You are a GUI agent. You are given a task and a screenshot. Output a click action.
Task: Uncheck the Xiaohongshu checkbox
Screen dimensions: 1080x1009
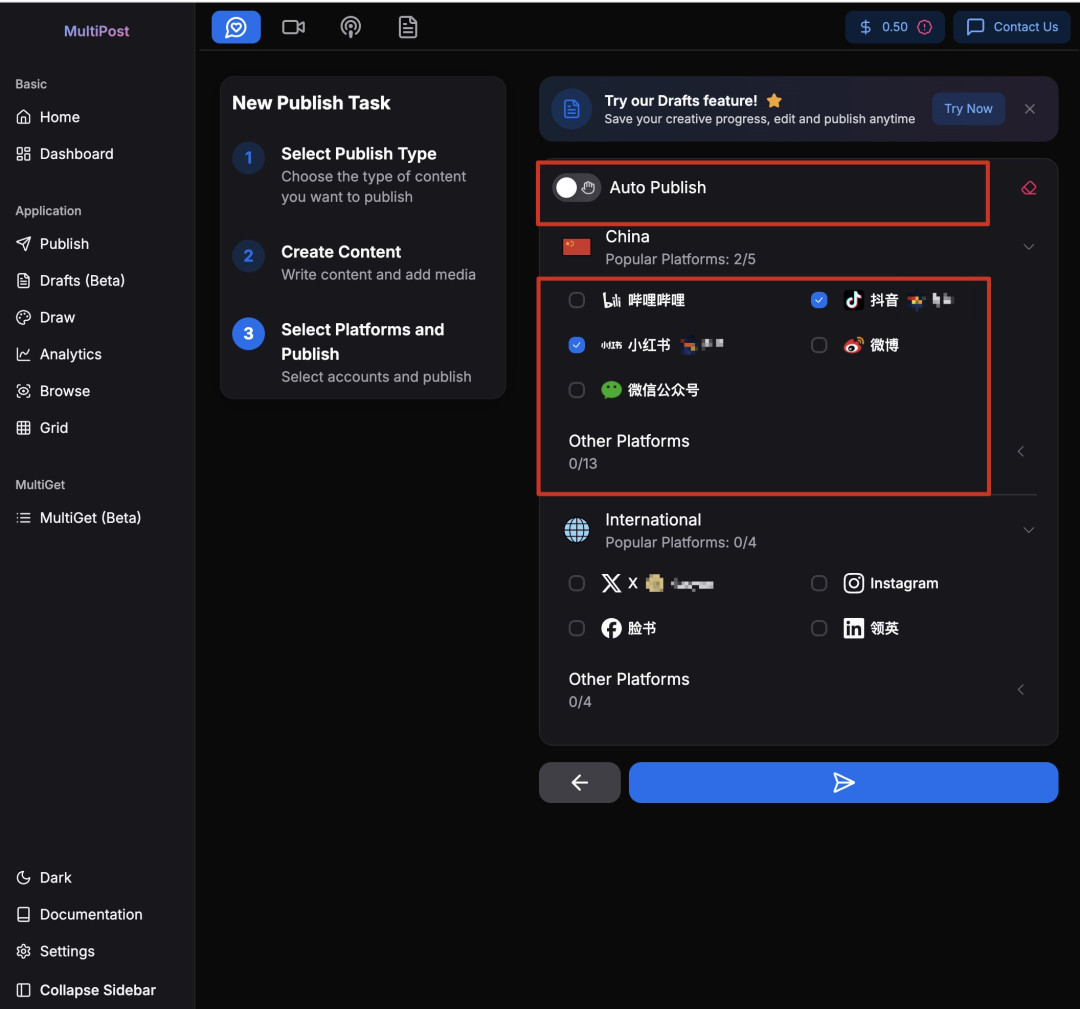tap(577, 345)
